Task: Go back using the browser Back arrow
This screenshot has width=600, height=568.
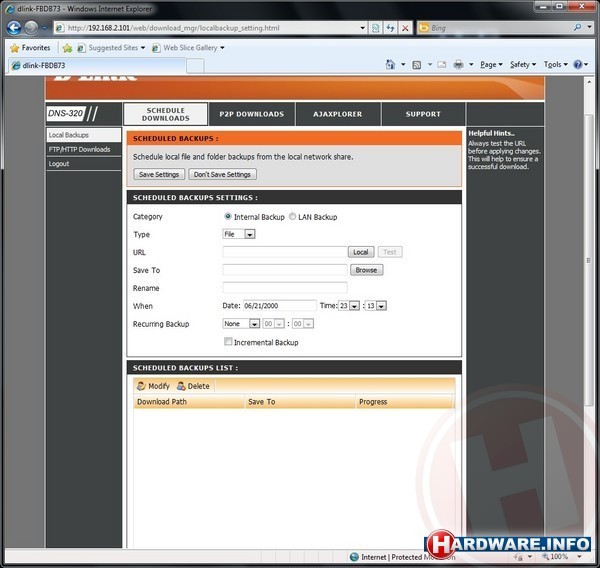Action: click(14, 28)
